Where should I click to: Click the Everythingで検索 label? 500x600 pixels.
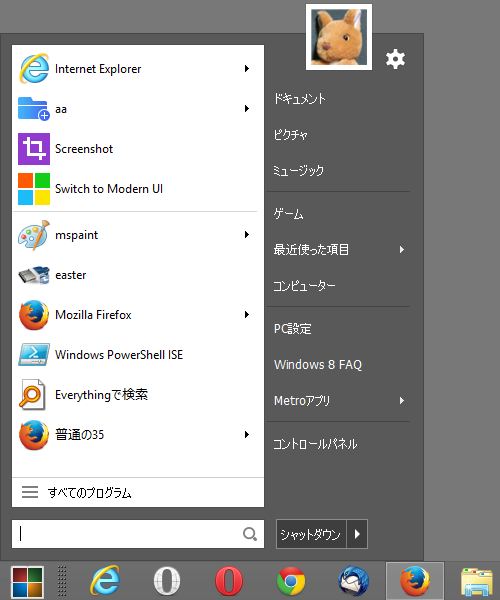point(101,395)
